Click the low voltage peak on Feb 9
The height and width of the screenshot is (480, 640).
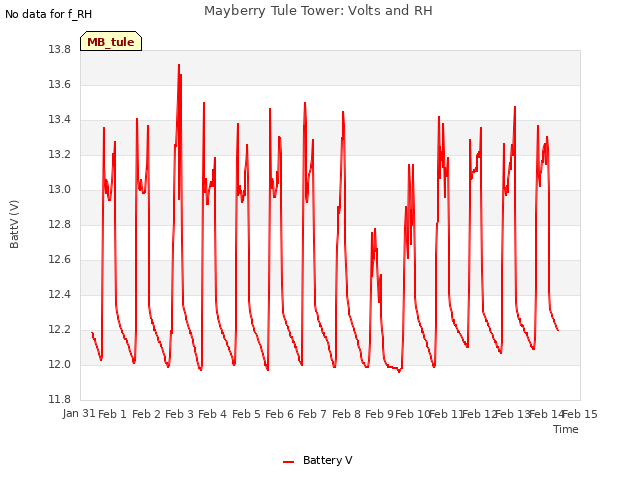[375, 229]
